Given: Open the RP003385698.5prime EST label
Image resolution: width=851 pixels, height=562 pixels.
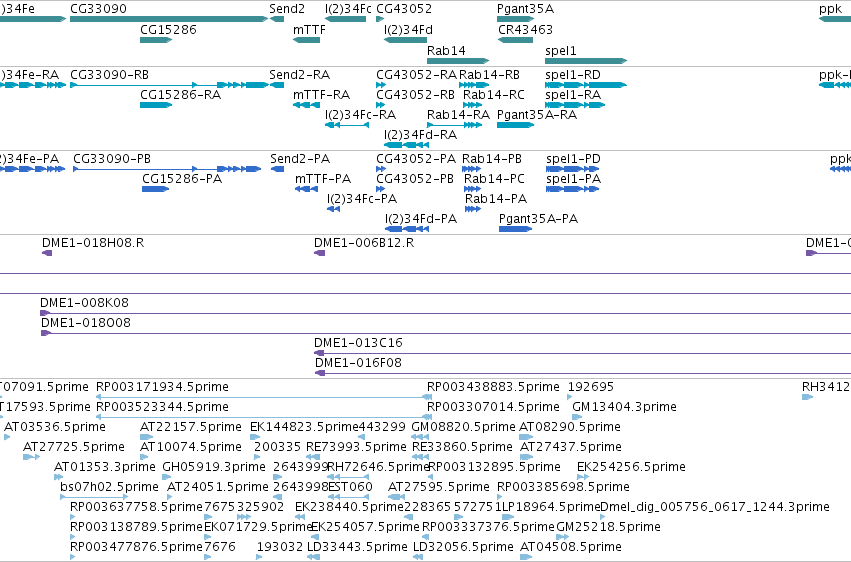Looking at the screenshot, I should 563,487.
